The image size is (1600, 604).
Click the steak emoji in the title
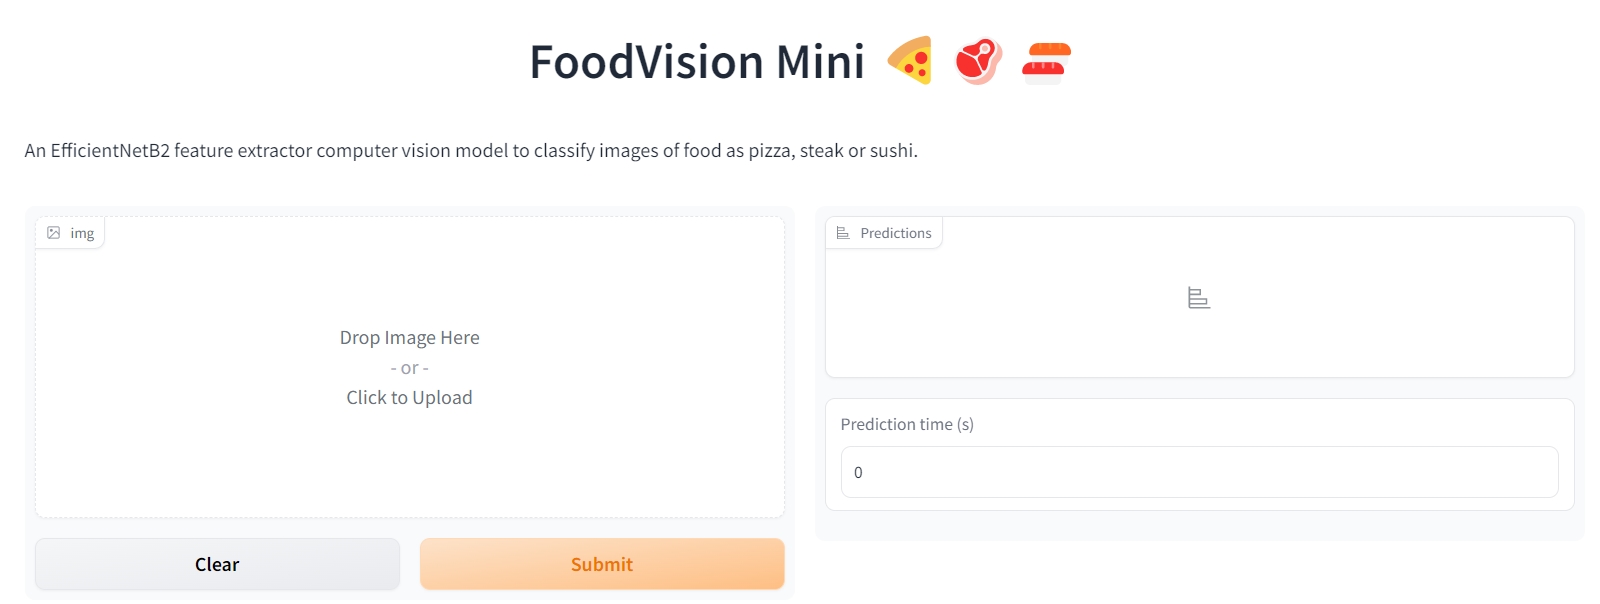[x=977, y=61]
